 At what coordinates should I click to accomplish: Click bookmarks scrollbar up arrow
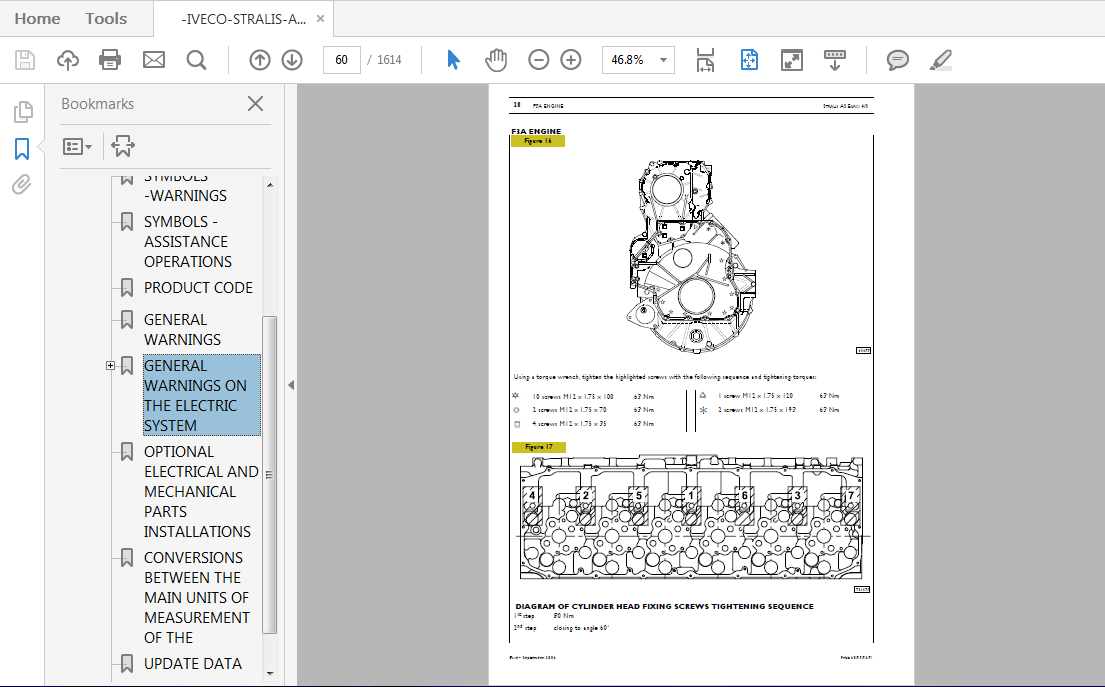(270, 185)
